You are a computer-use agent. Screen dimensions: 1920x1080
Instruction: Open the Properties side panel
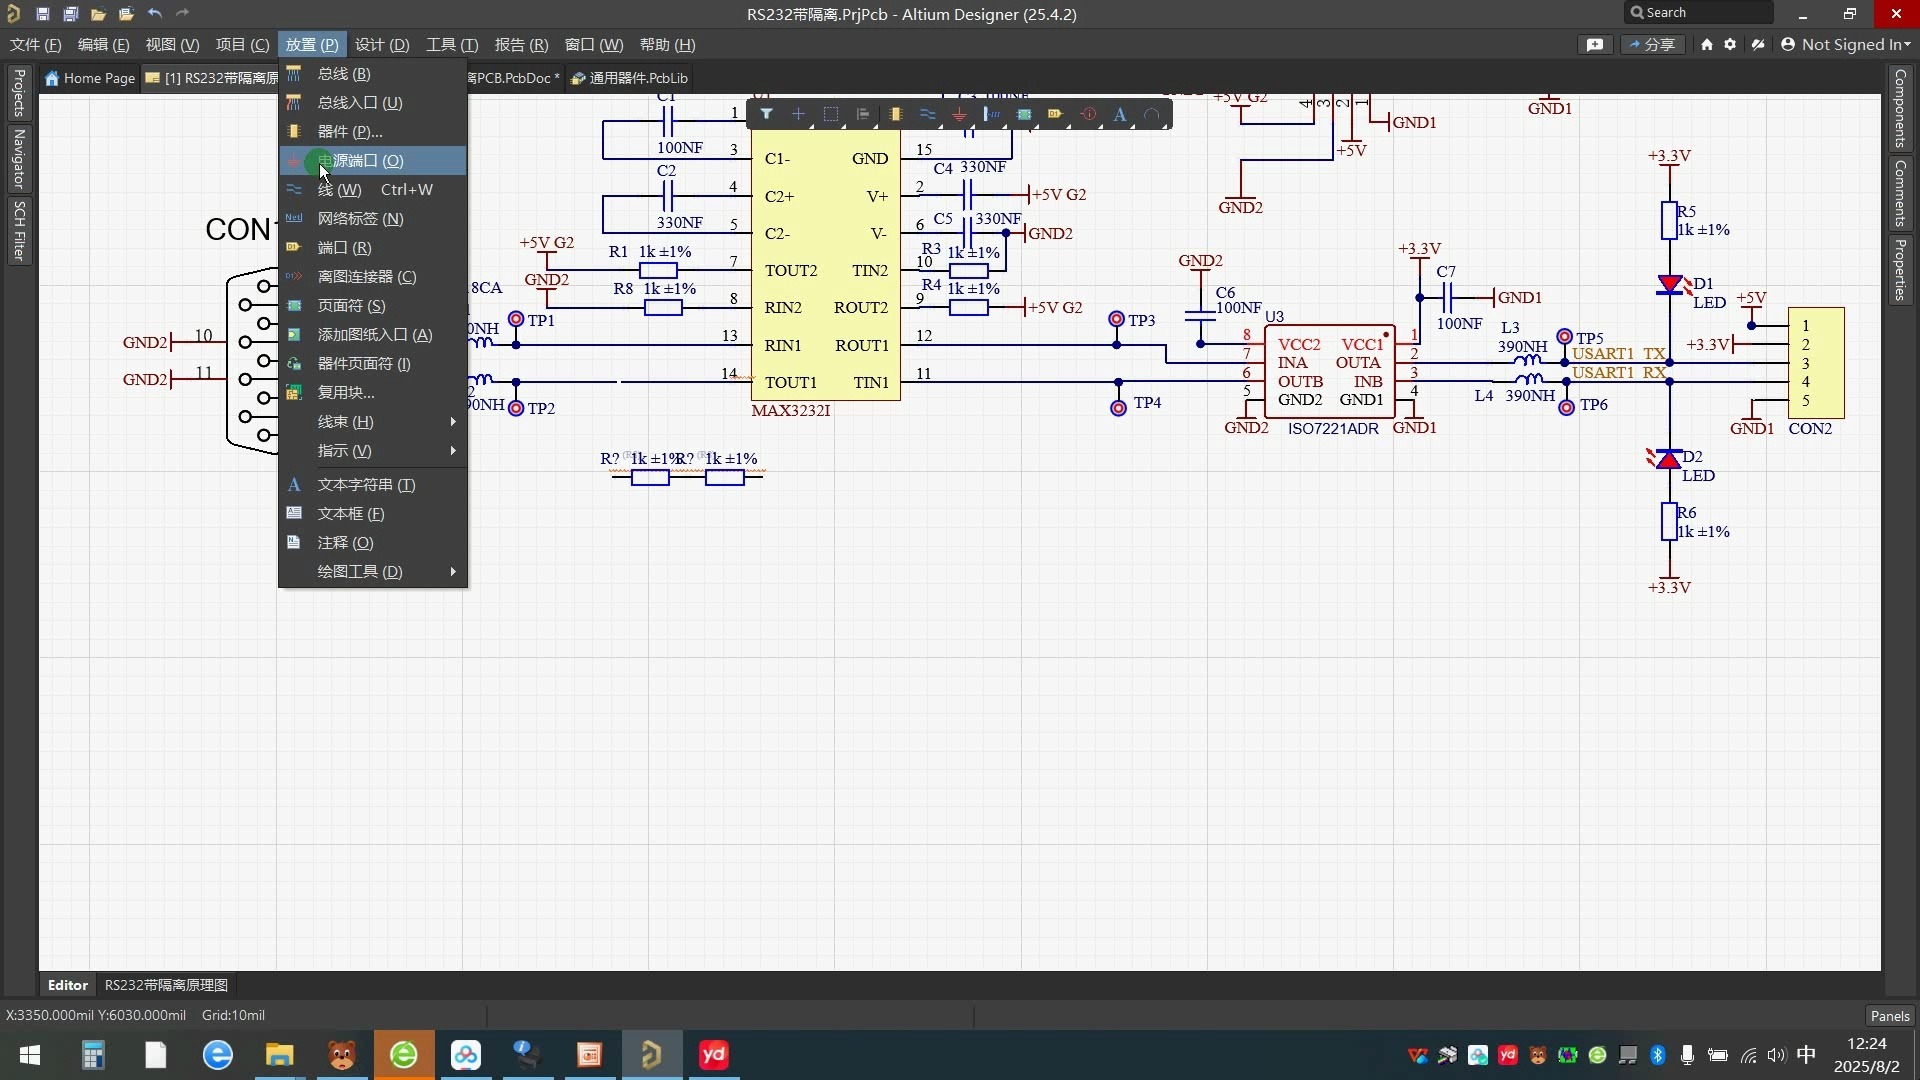point(1900,269)
